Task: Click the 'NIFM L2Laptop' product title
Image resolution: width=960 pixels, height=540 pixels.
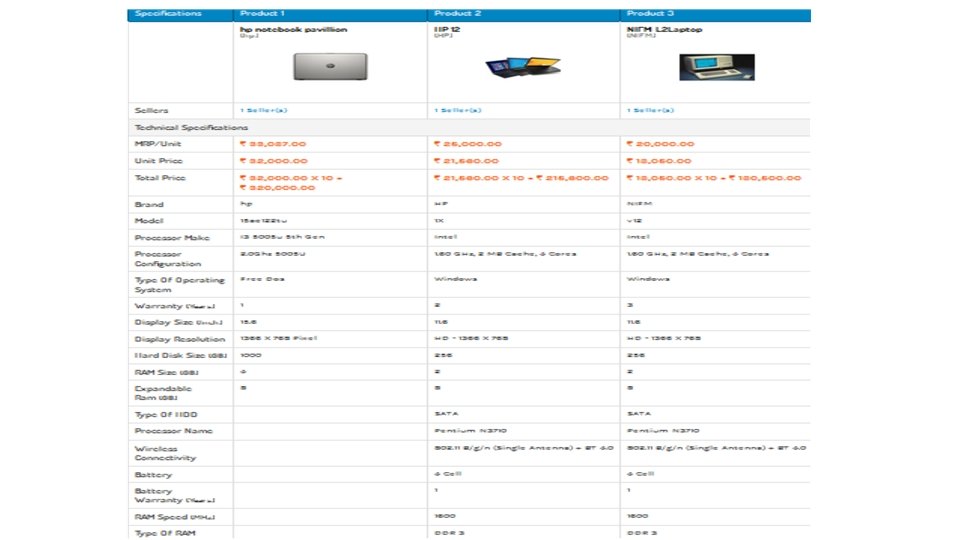Action: click(x=664, y=29)
